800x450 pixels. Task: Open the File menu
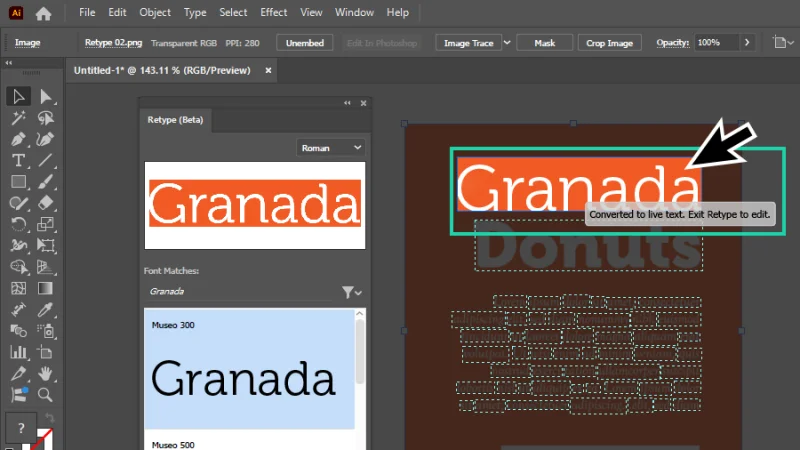(x=87, y=12)
